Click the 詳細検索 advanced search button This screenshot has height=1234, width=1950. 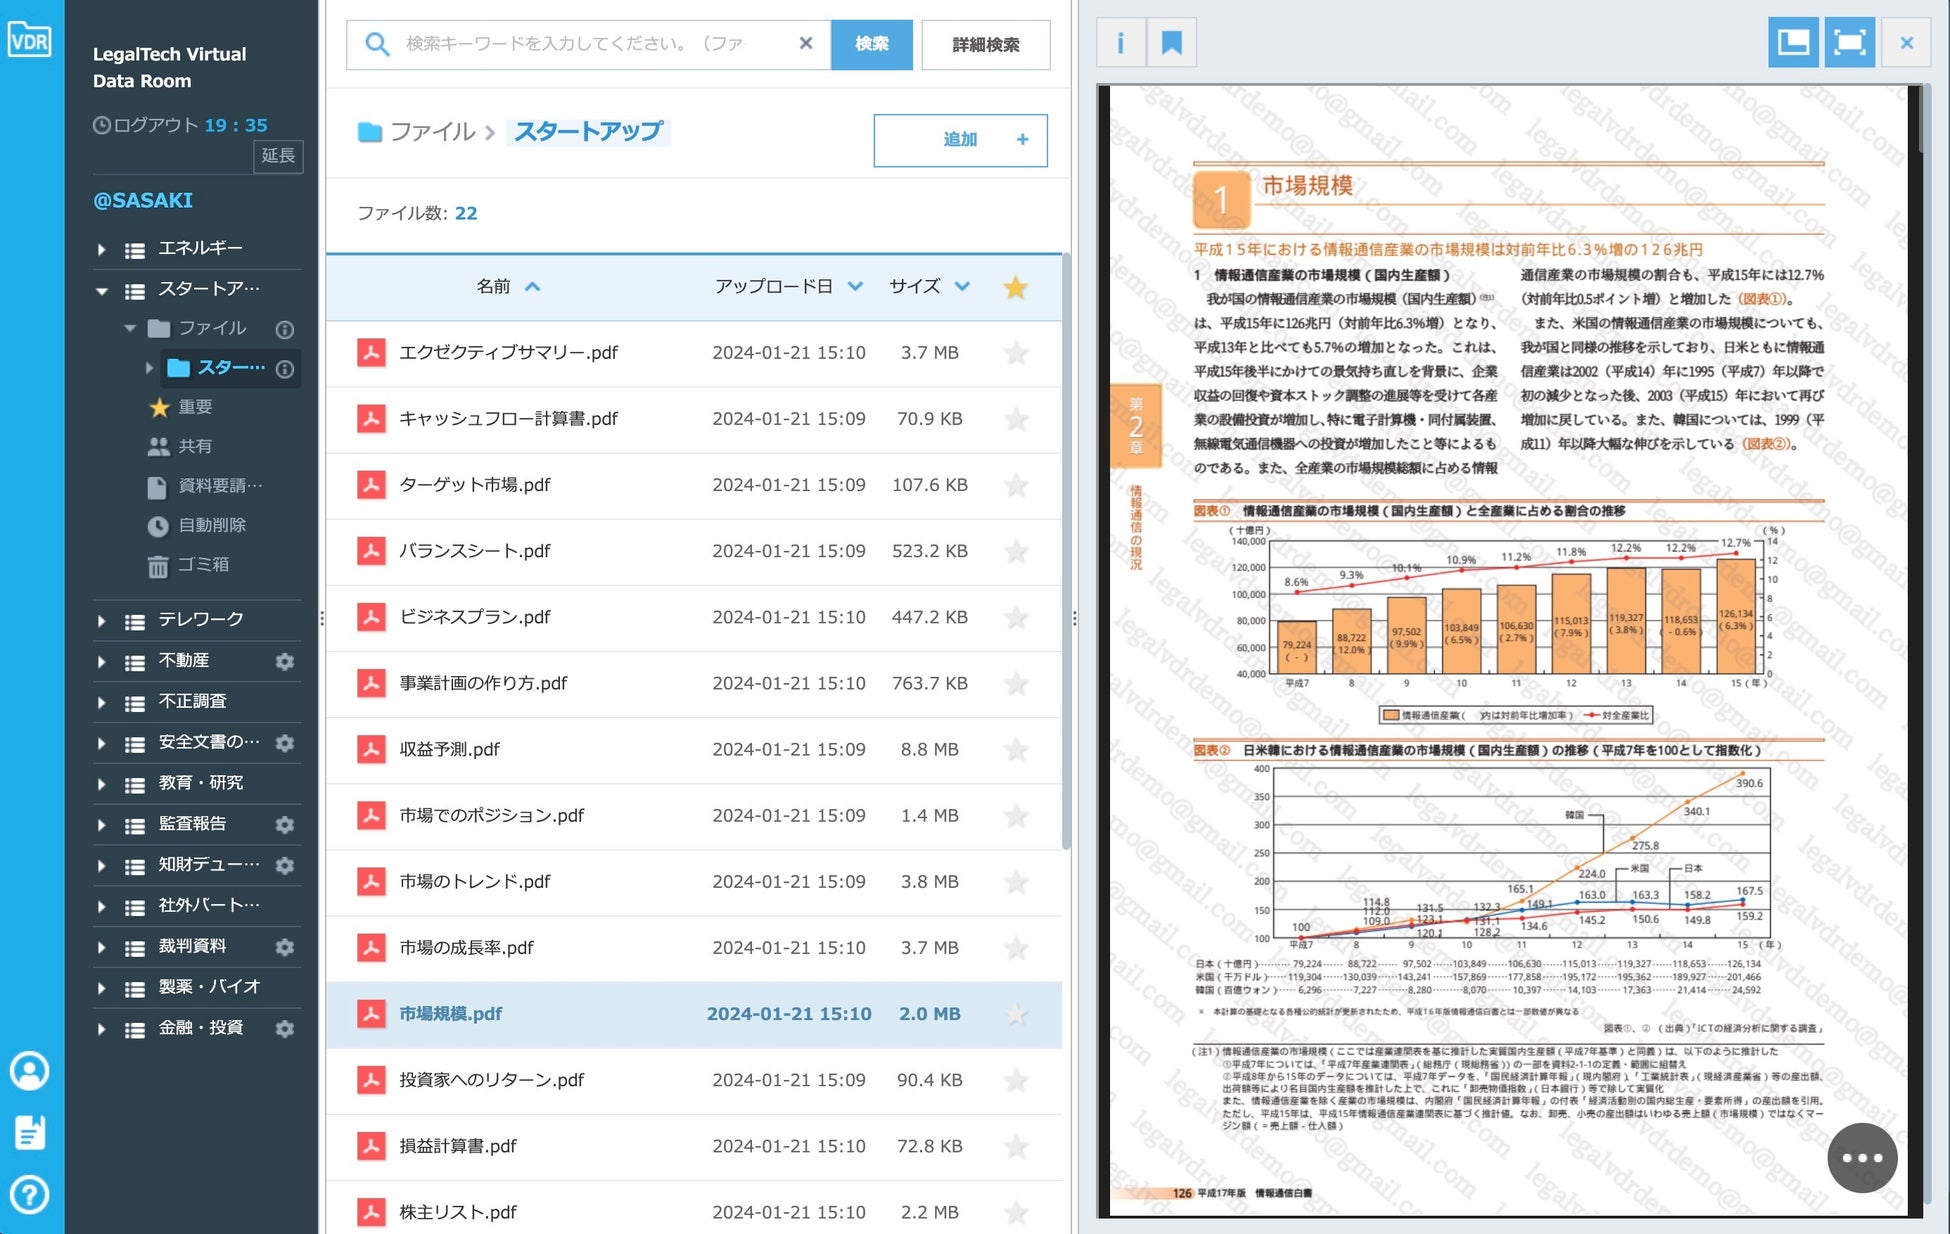[985, 45]
